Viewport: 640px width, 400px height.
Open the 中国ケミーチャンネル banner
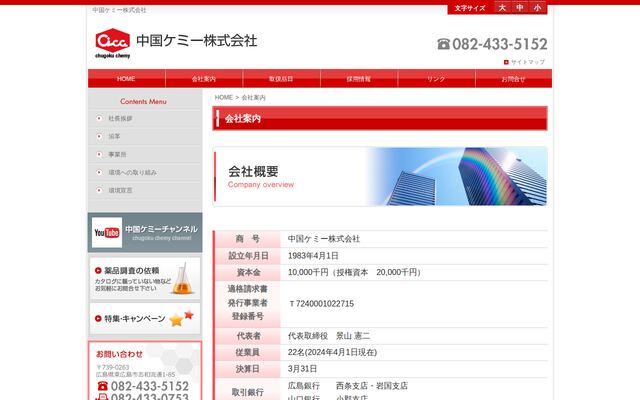[x=145, y=232]
